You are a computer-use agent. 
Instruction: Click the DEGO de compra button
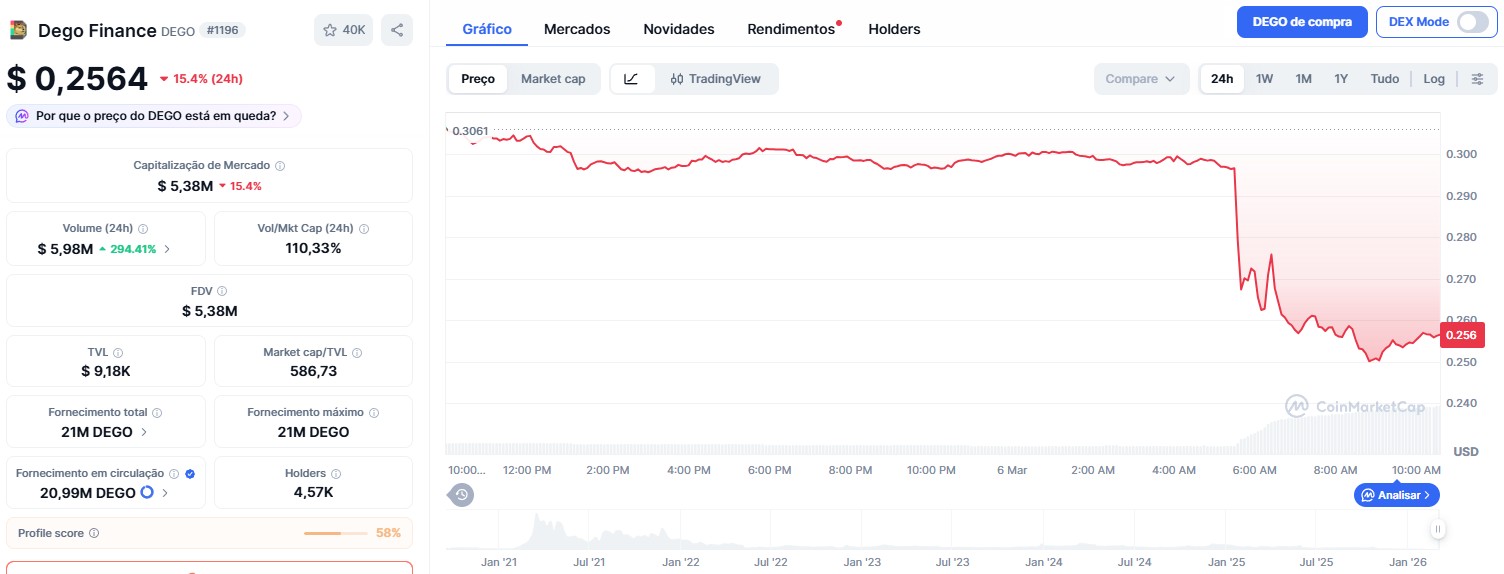point(1302,22)
